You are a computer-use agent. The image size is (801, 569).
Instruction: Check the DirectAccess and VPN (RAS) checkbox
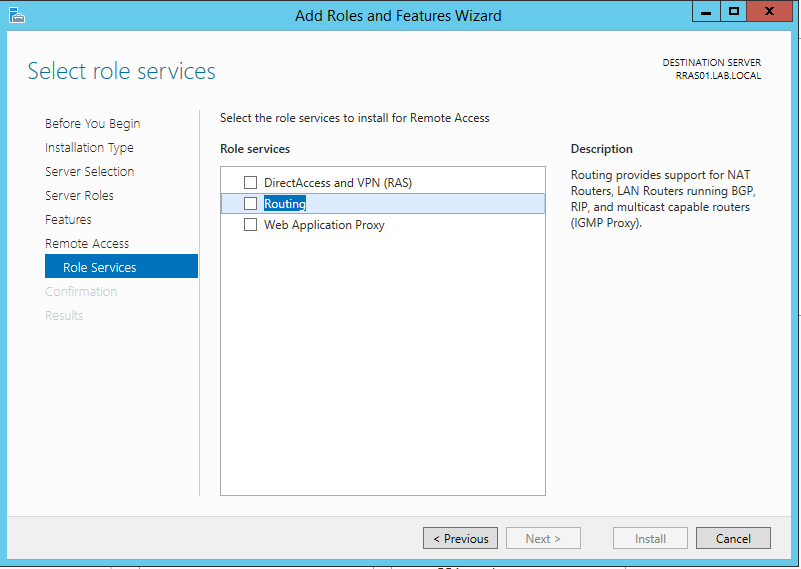click(x=250, y=182)
